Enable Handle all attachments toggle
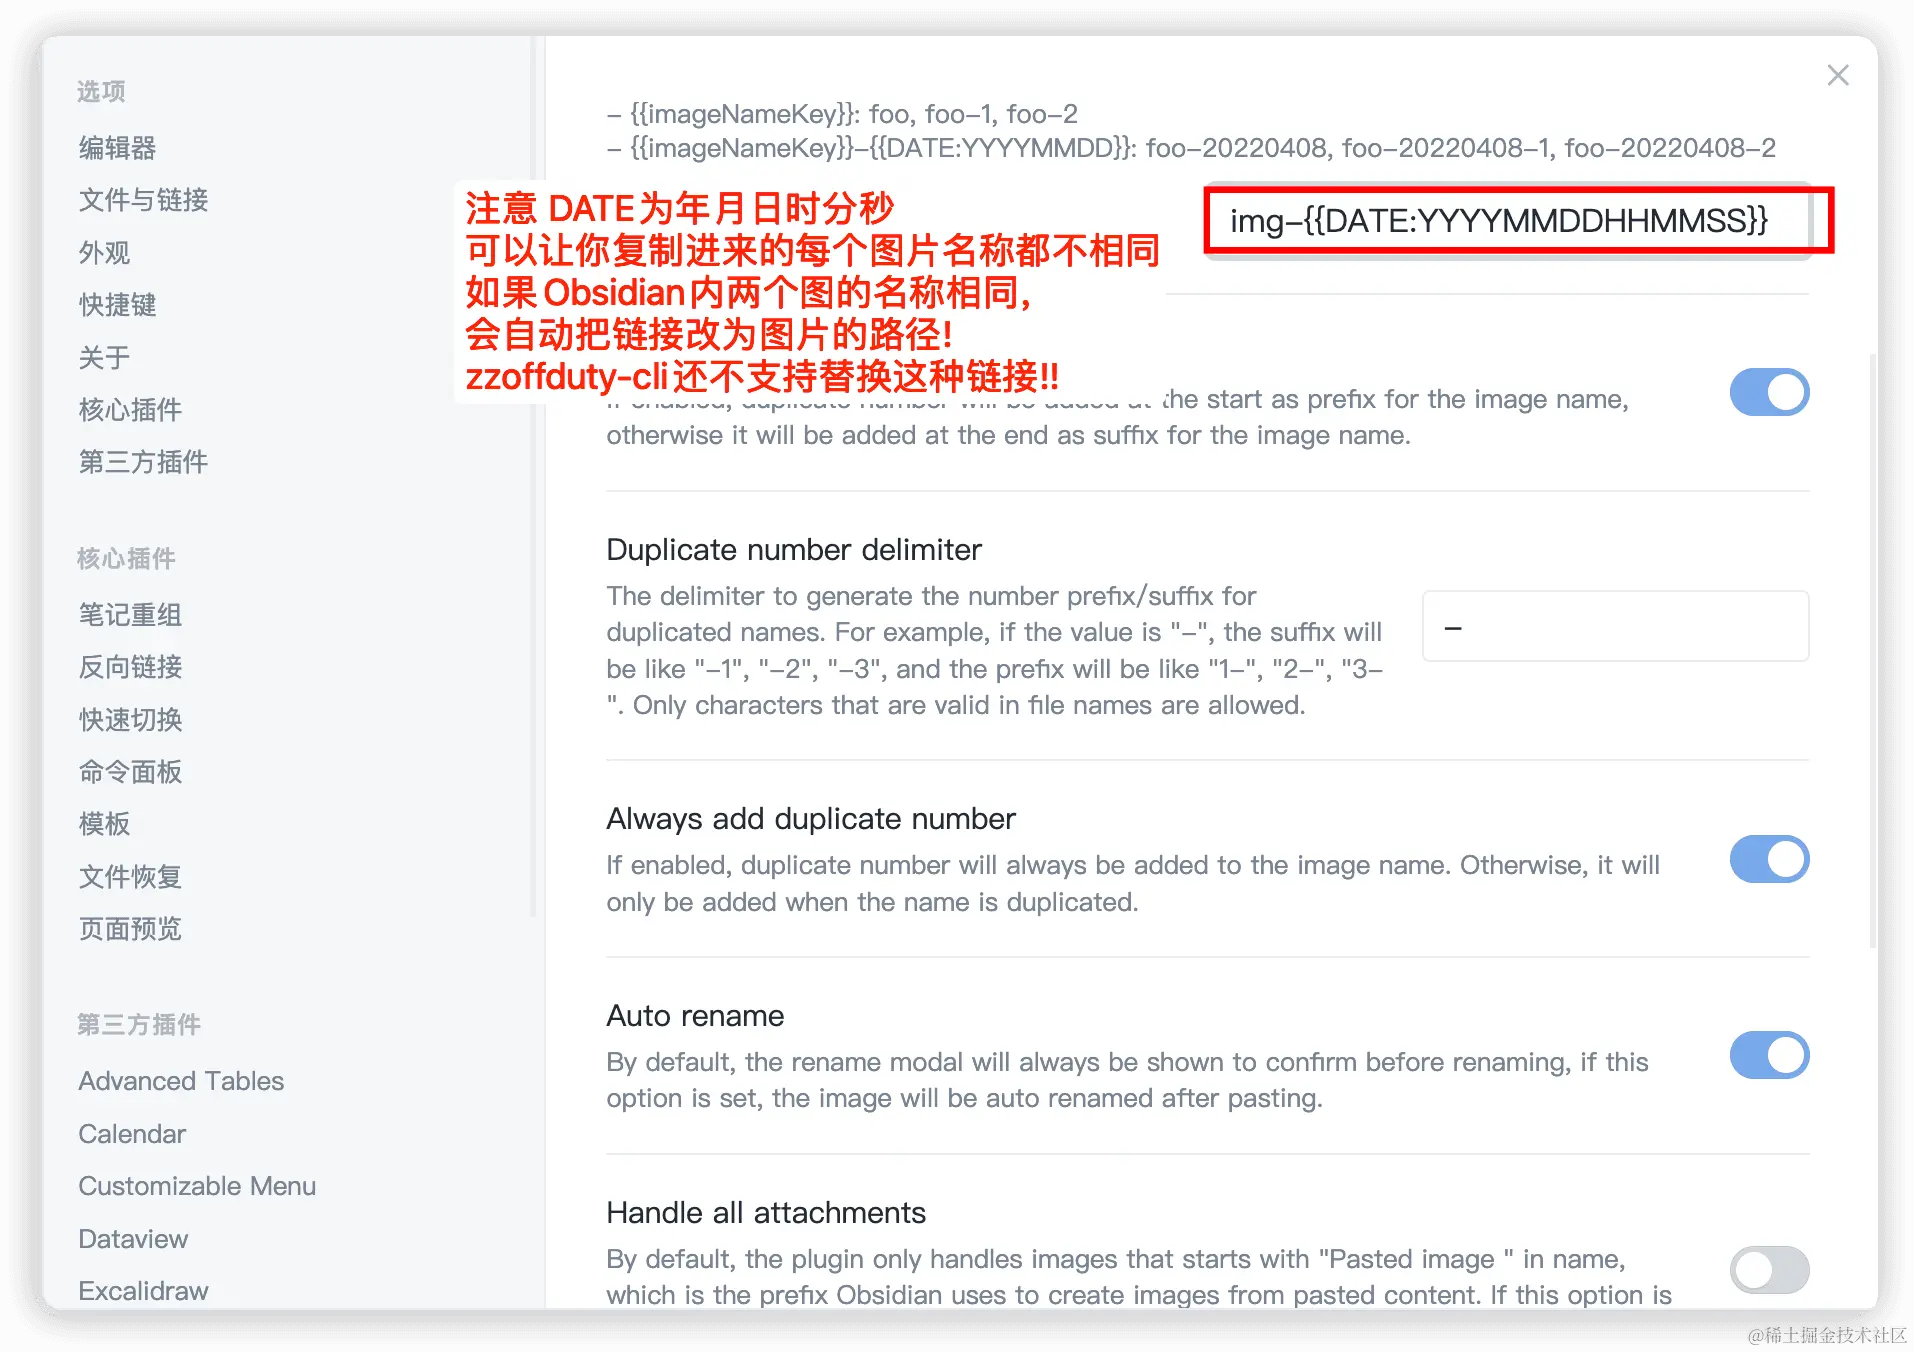Image resolution: width=1914 pixels, height=1352 pixels. pyautogui.click(x=1769, y=1270)
